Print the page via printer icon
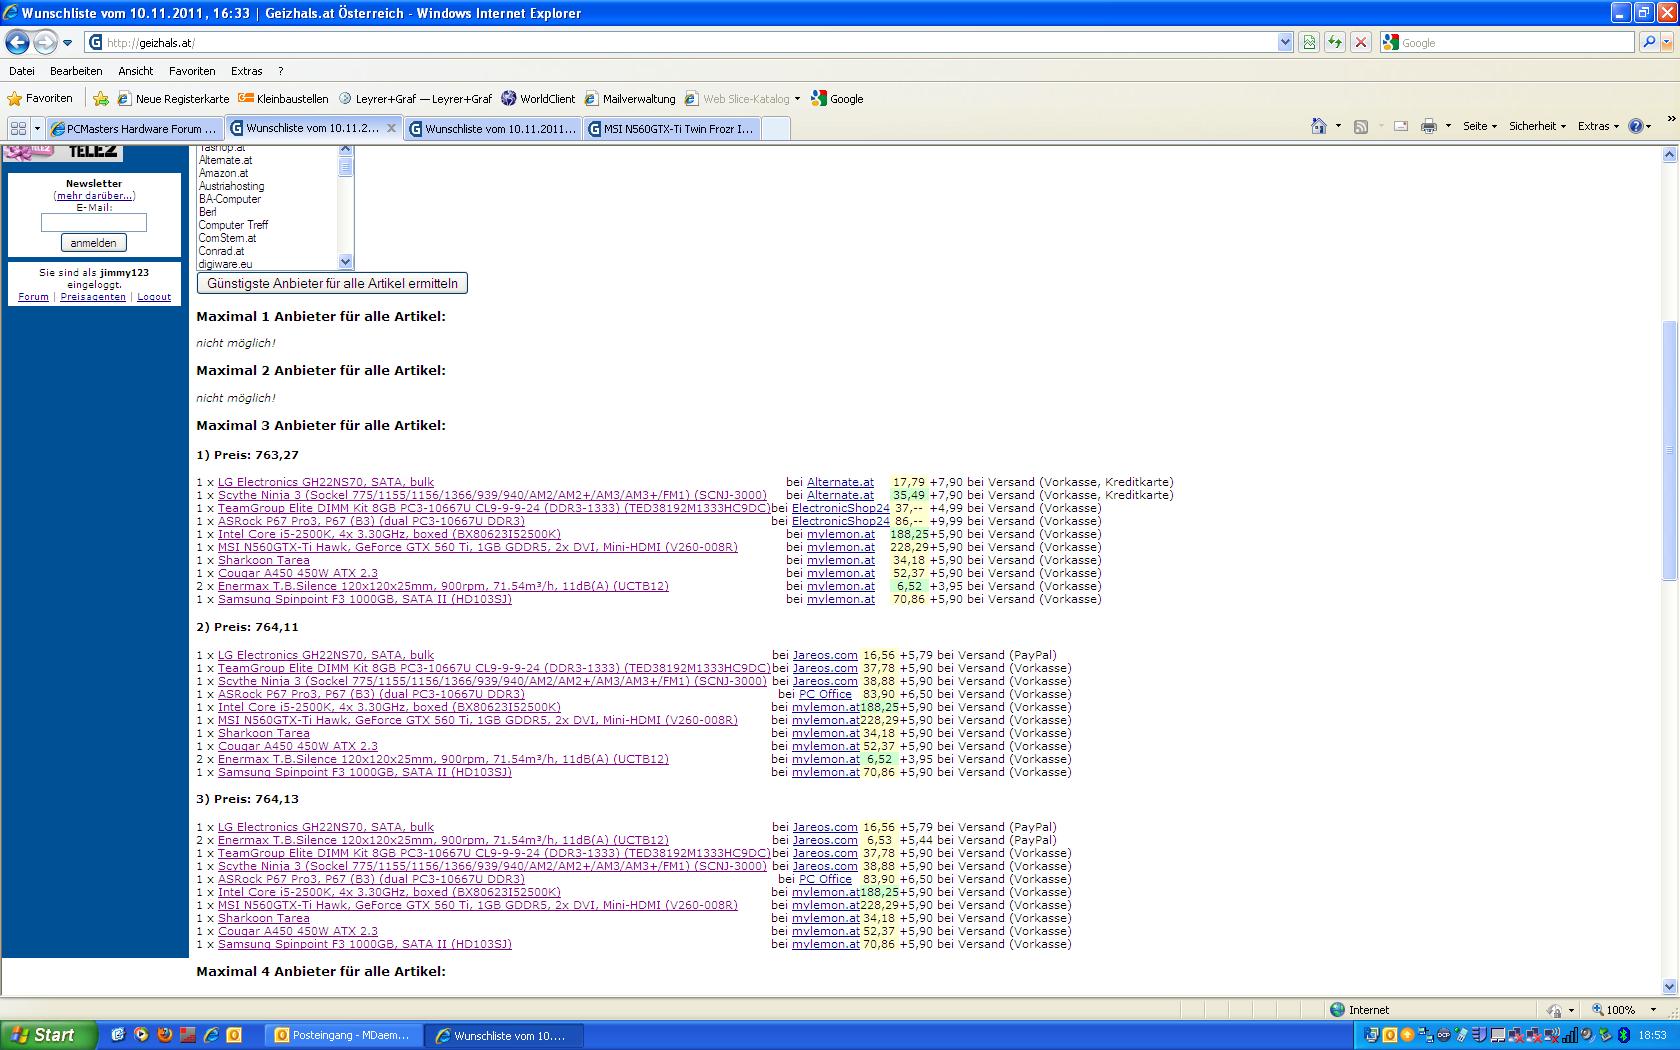This screenshot has width=1680, height=1050. 1429,126
